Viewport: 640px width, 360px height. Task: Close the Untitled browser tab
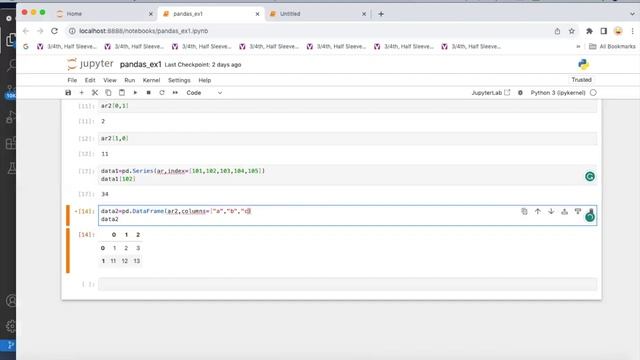[x=364, y=14]
